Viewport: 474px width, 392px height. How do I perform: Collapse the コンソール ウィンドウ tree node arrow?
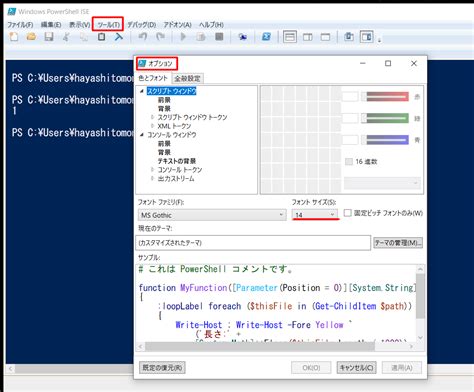pos(142,135)
